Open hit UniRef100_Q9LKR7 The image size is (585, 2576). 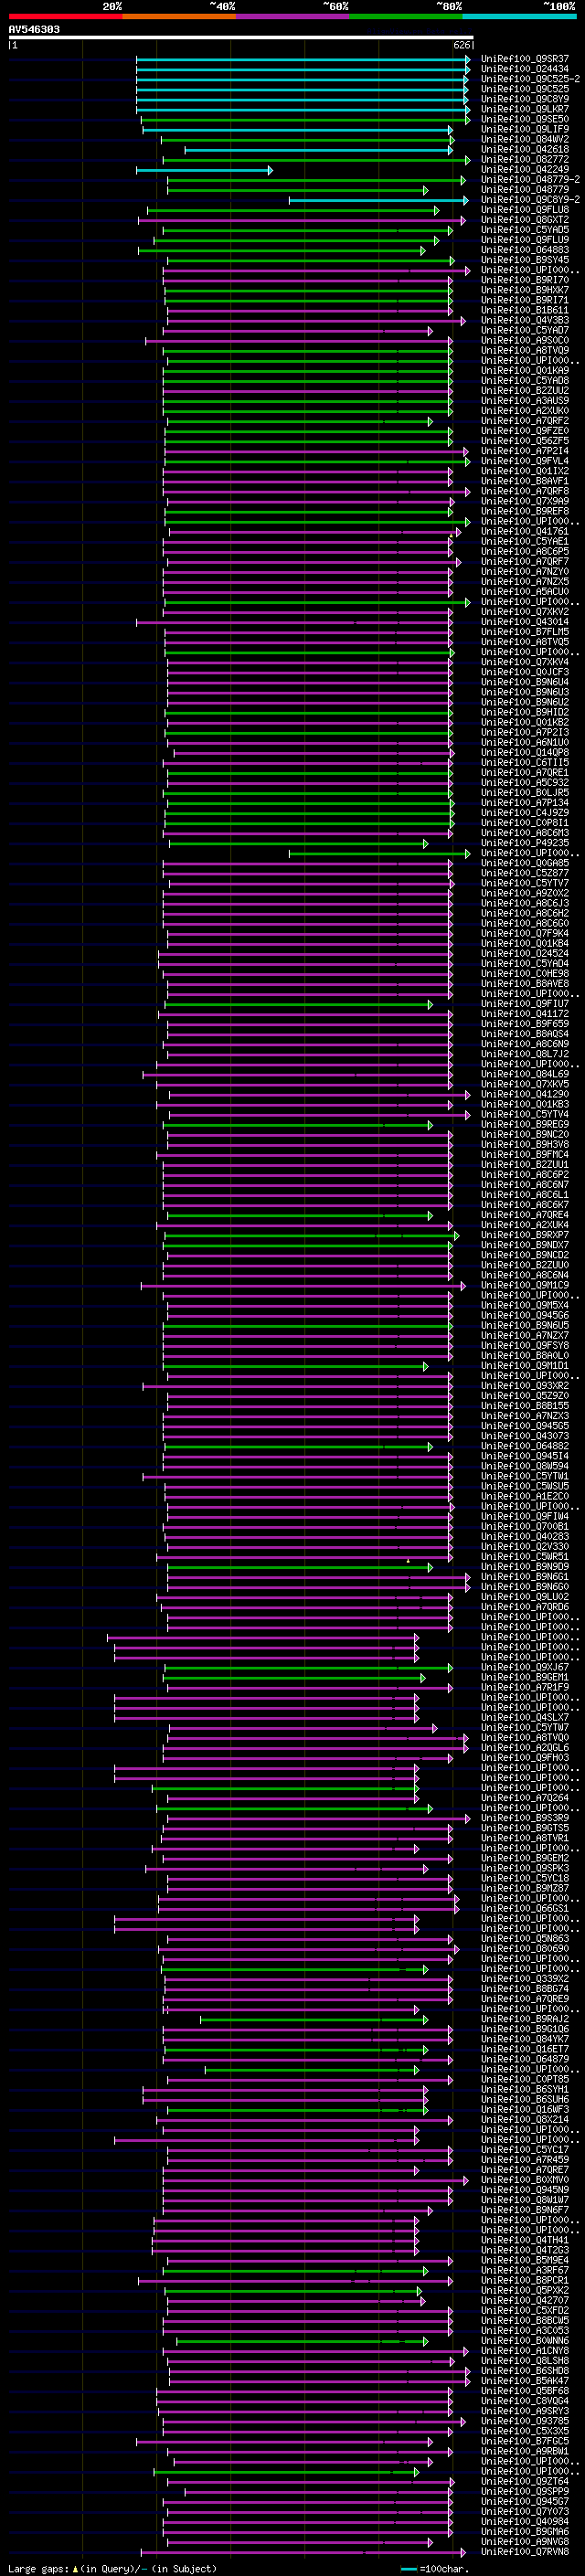pos(525,110)
